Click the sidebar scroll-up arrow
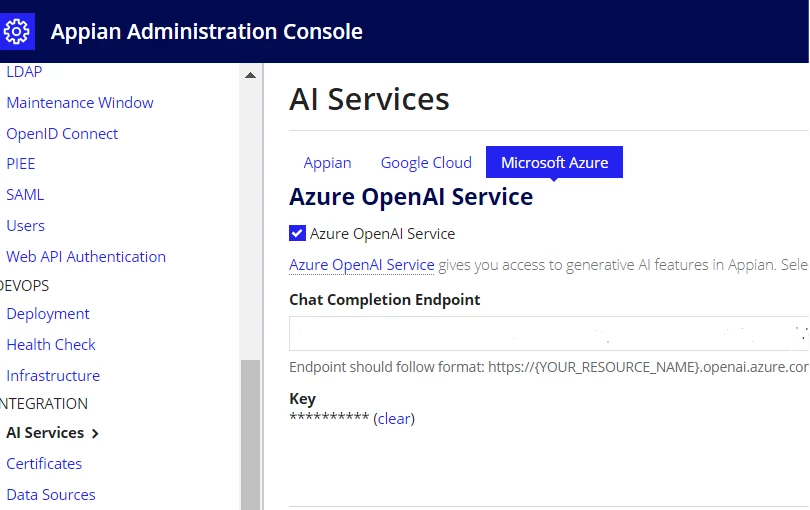 [x=251, y=75]
